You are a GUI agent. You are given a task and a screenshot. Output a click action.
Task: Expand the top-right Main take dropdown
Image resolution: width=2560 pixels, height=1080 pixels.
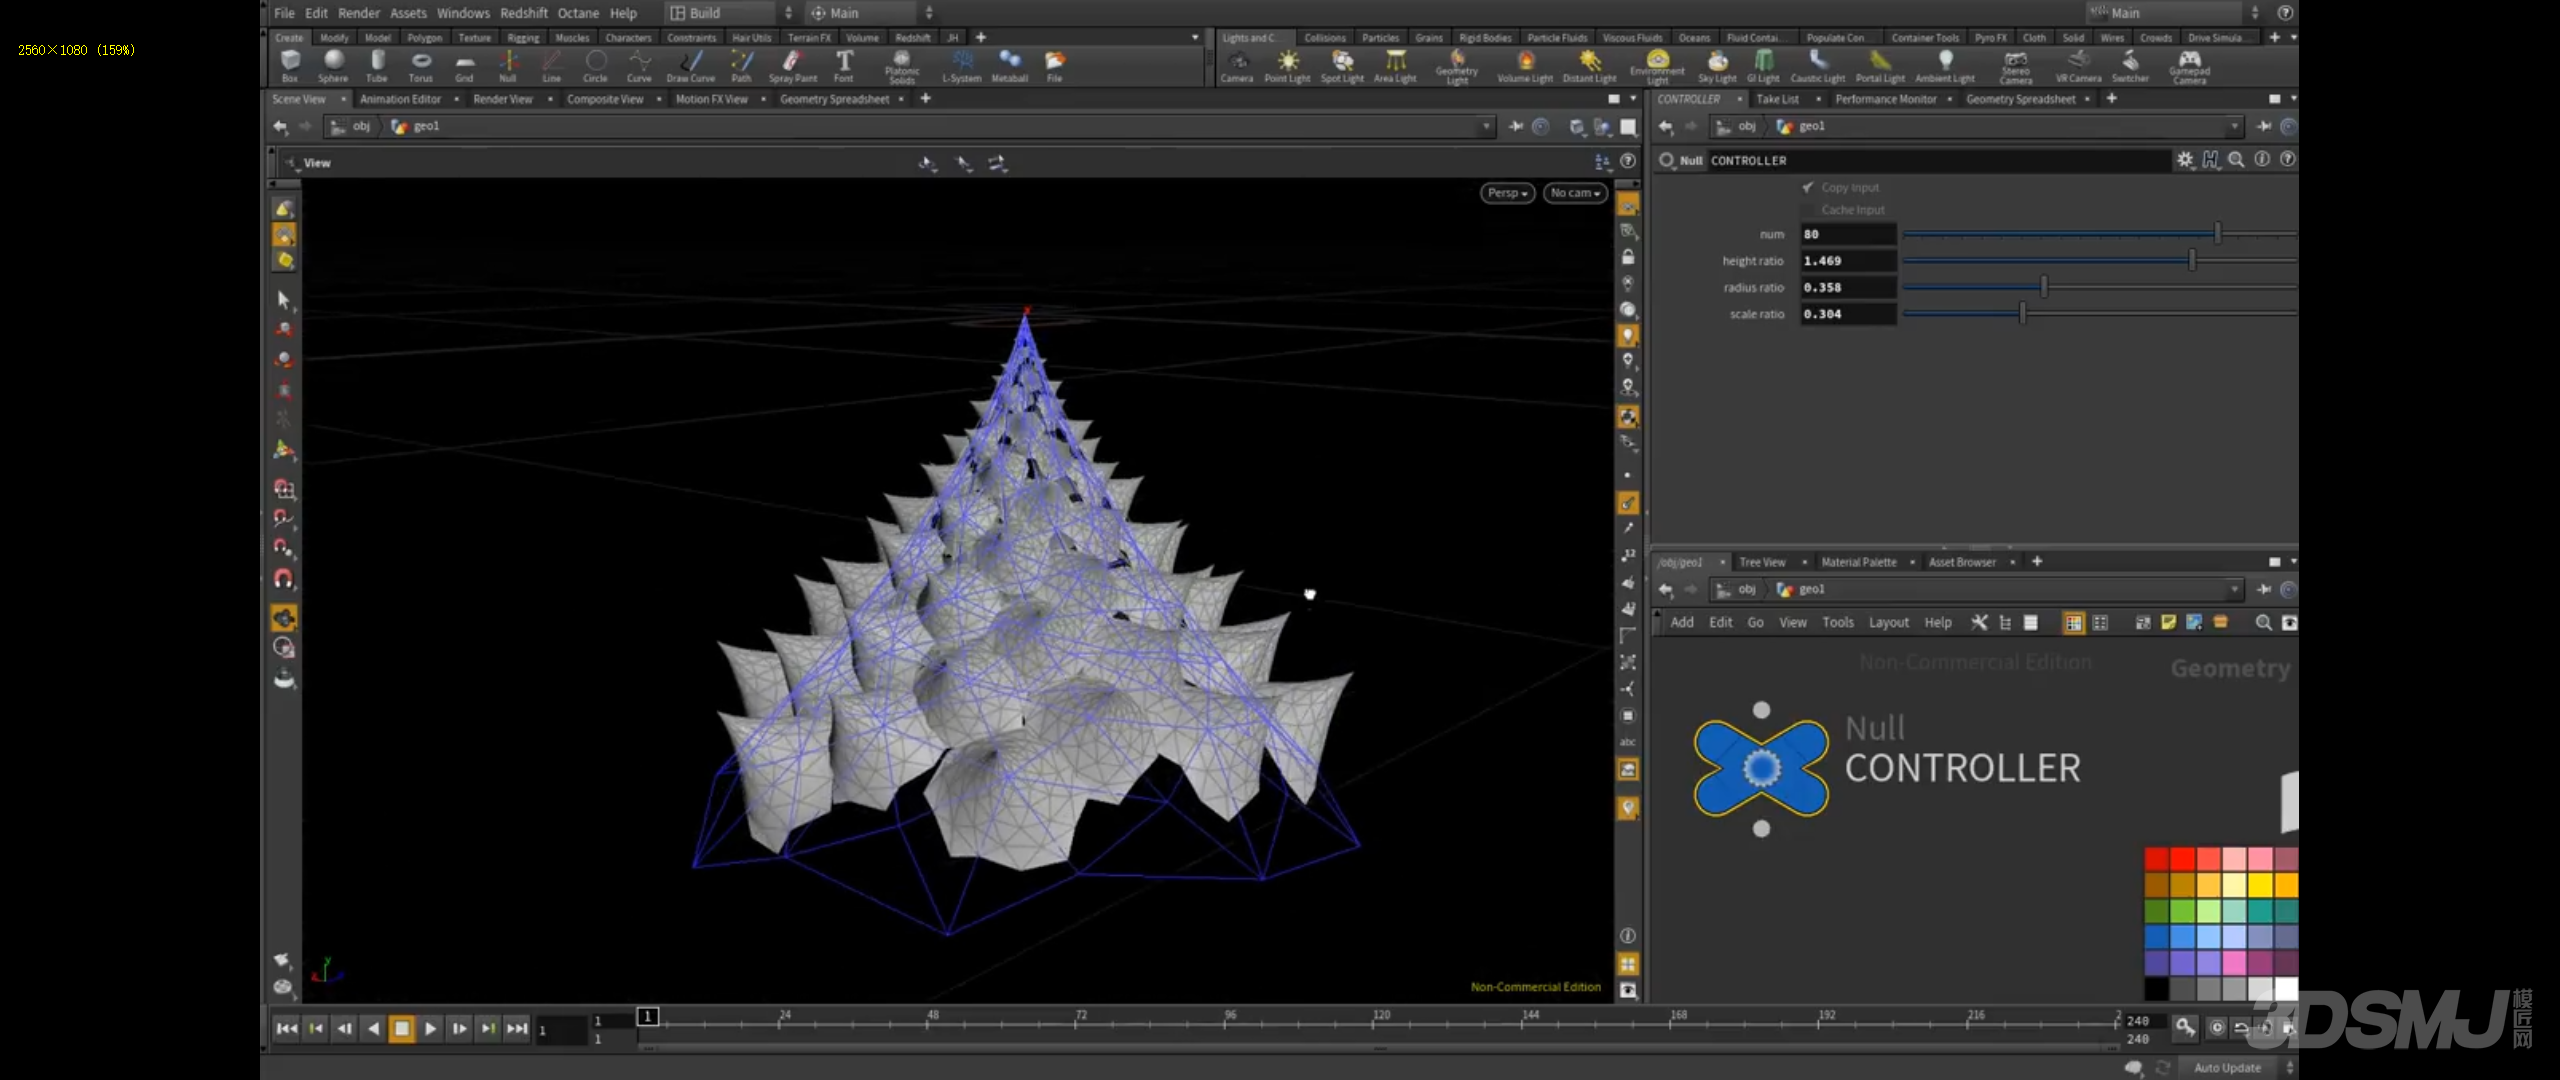[x=2175, y=13]
